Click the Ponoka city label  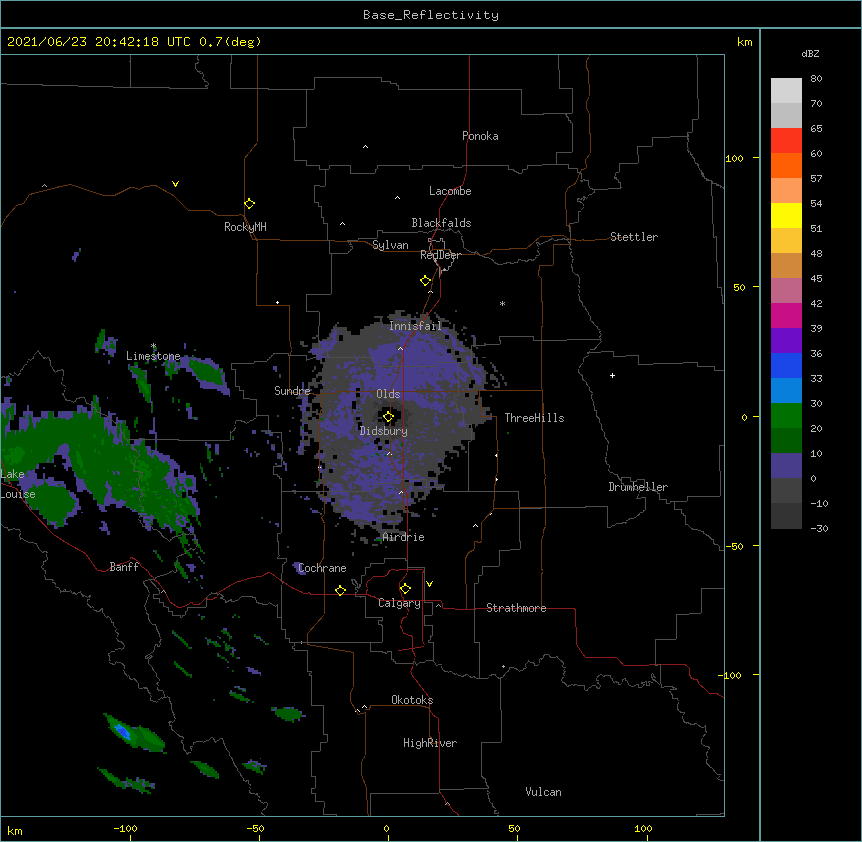coord(480,136)
